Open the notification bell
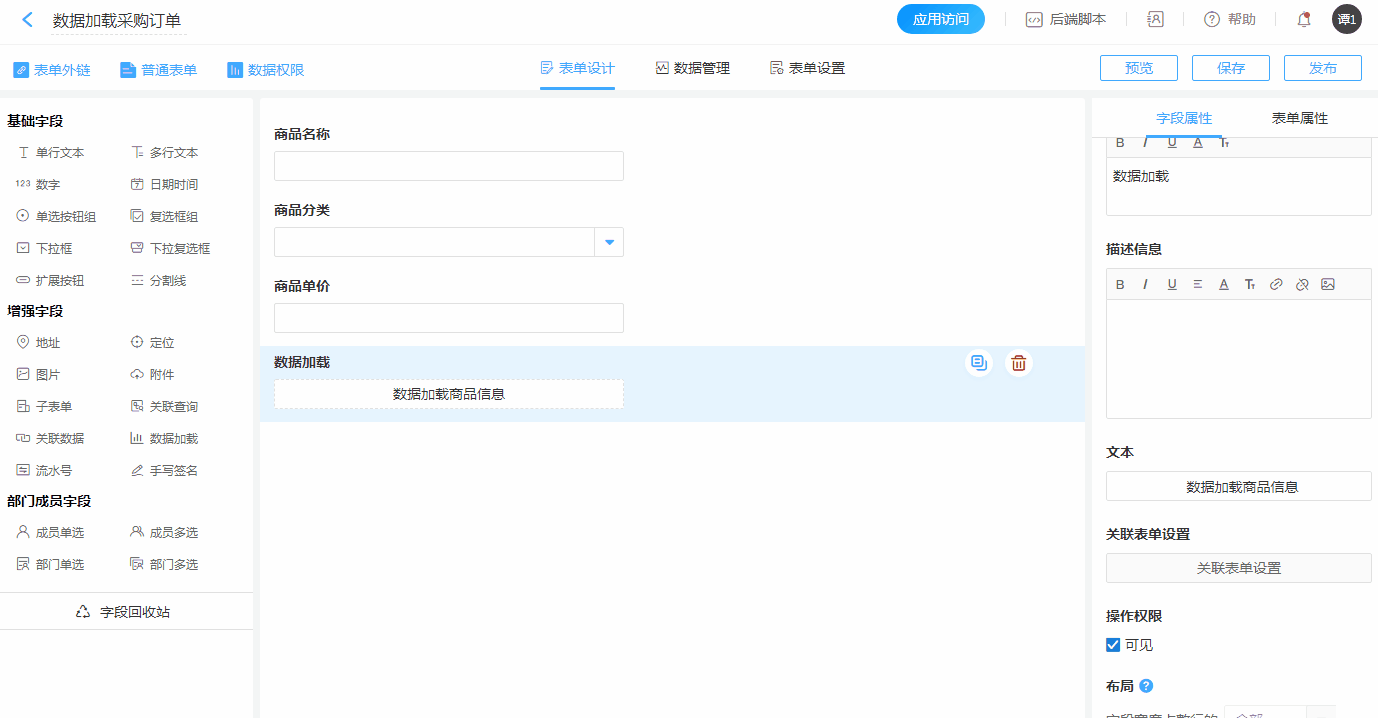This screenshot has width=1378, height=718. pos(1304,20)
